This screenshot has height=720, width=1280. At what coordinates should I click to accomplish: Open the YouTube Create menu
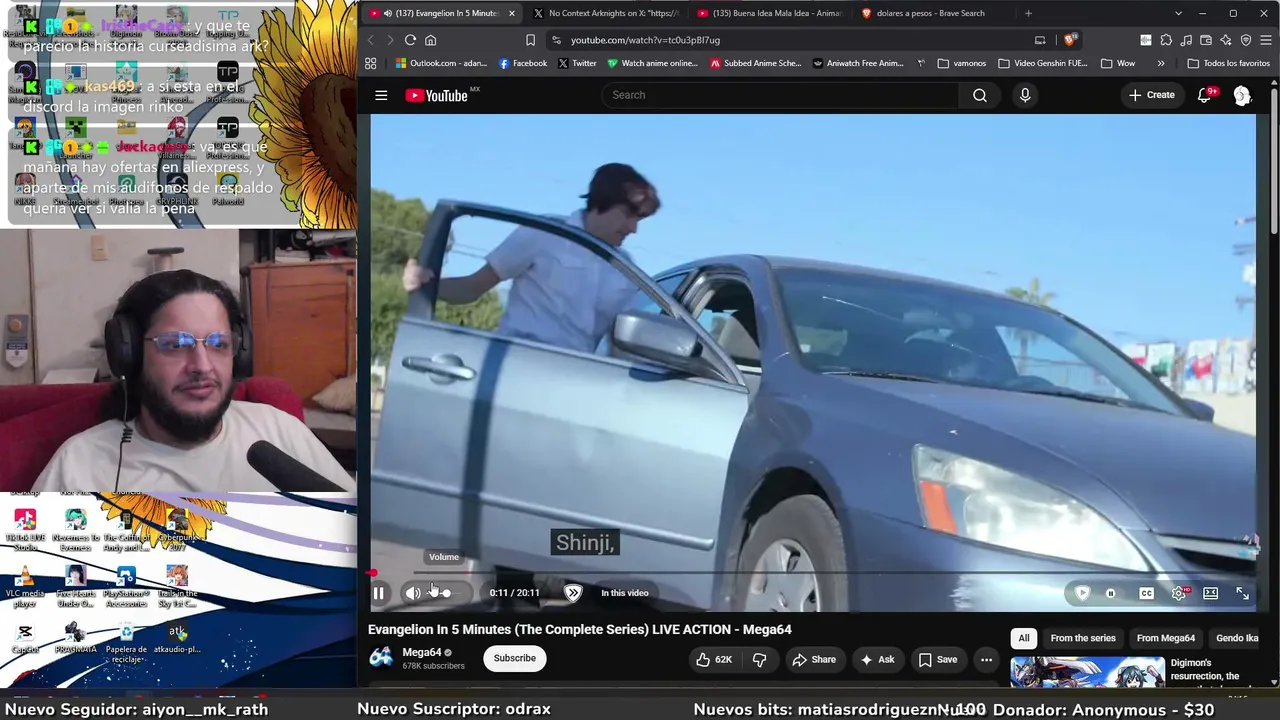1151,95
